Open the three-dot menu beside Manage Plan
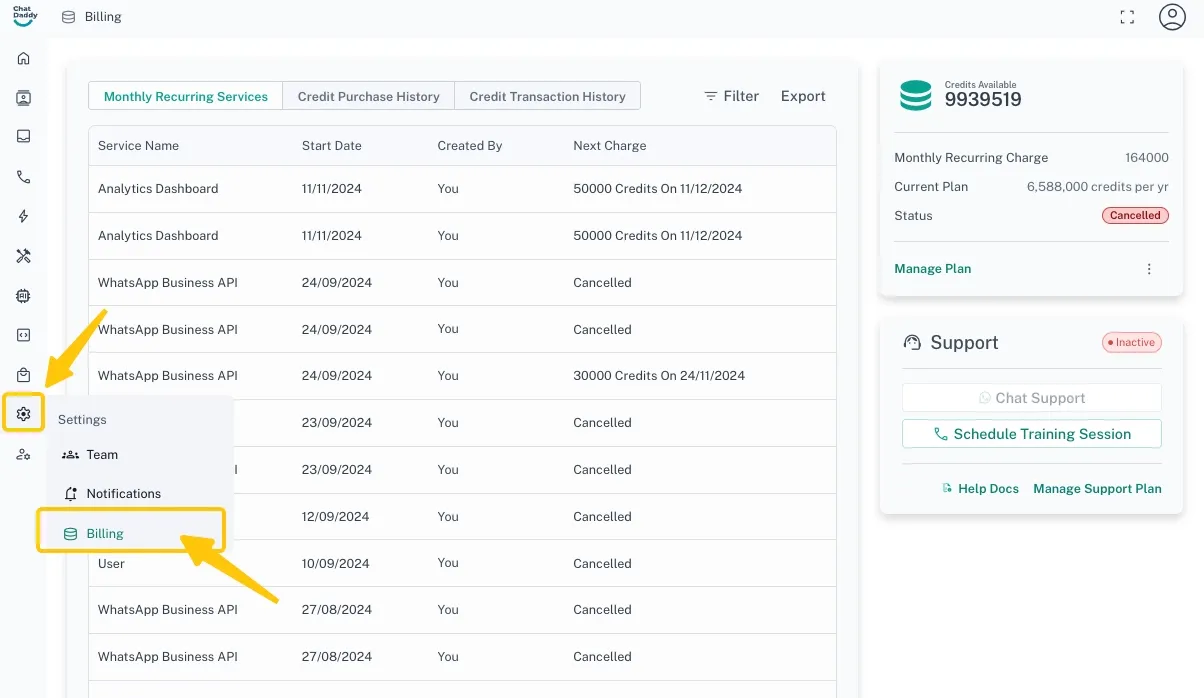This screenshot has width=1204, height=698. coord(1149,269)
